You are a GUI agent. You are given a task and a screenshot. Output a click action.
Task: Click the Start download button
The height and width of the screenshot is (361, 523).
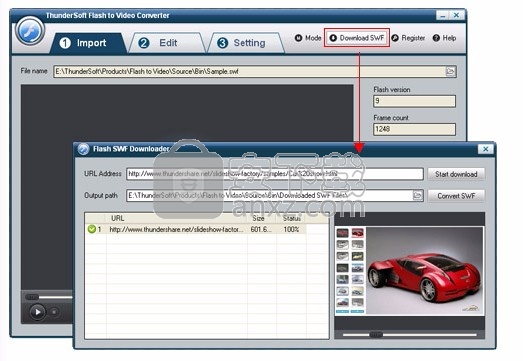pyautogui.click(x=456, y=174)
